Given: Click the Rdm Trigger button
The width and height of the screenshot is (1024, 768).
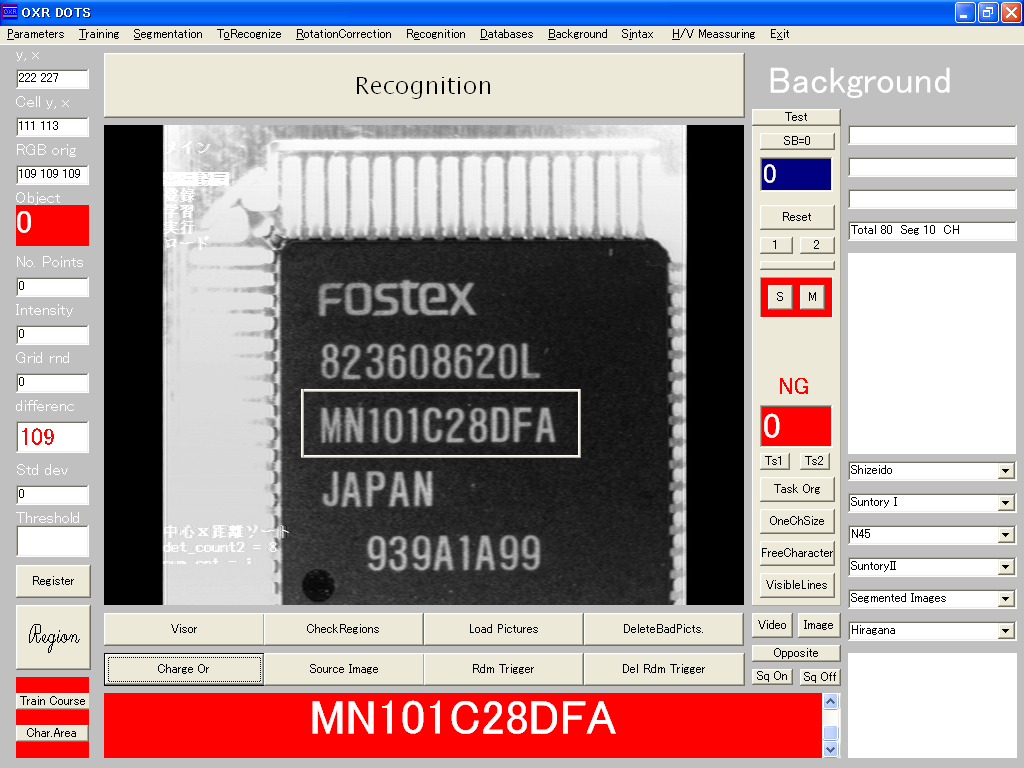Looking at the screenshot, I should coord(504,669).
